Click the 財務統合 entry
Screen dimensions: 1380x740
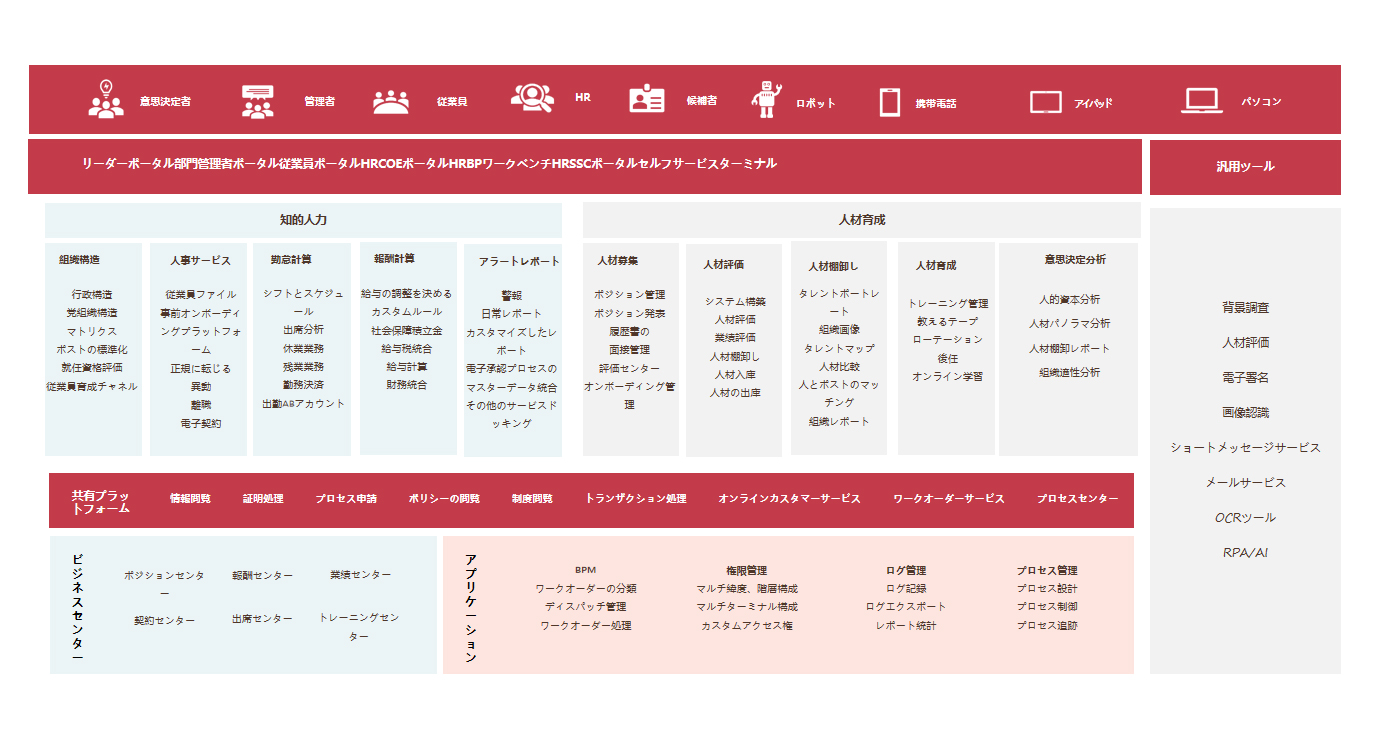(x=406, y=385)
